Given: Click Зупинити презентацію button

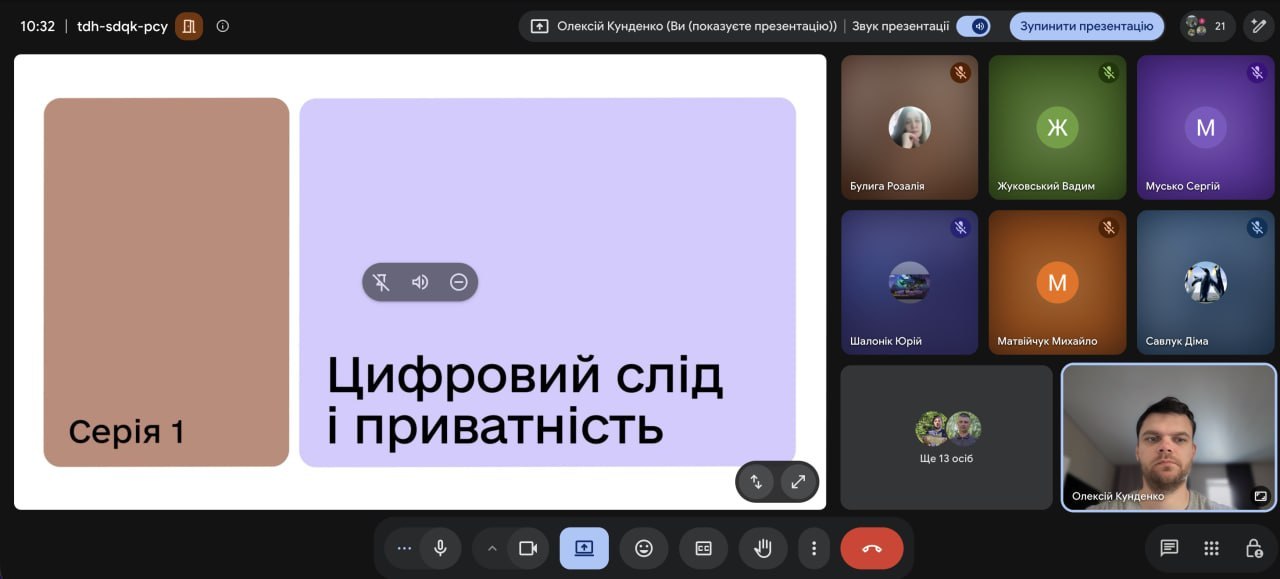Looking at the screenshot, I should (x=1087, y=26).
